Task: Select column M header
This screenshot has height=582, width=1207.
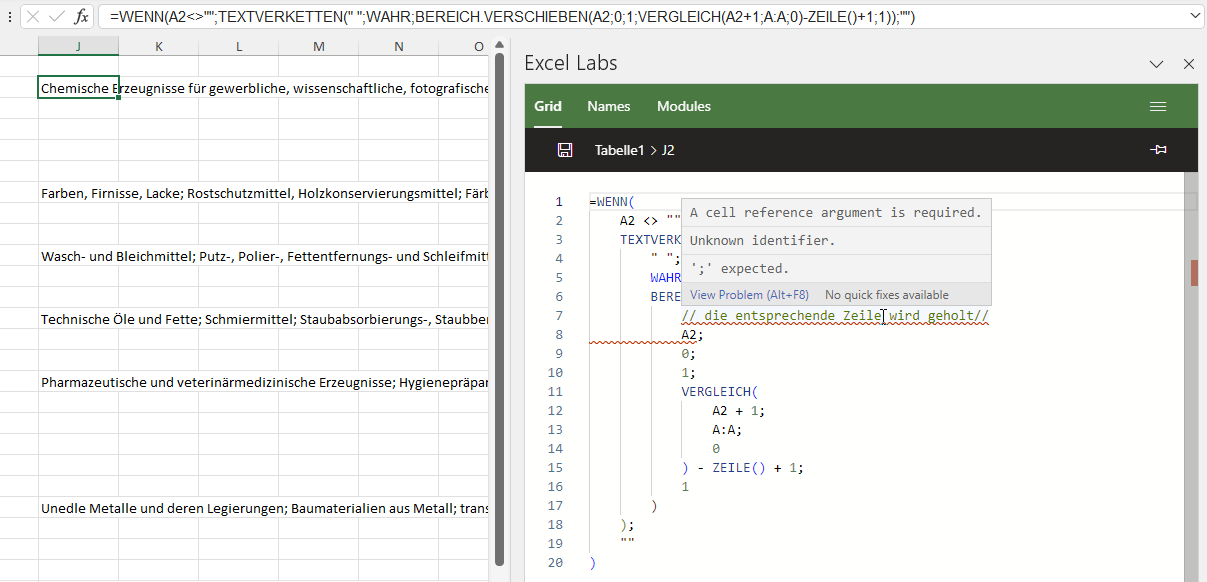Action: coord(318,47)
